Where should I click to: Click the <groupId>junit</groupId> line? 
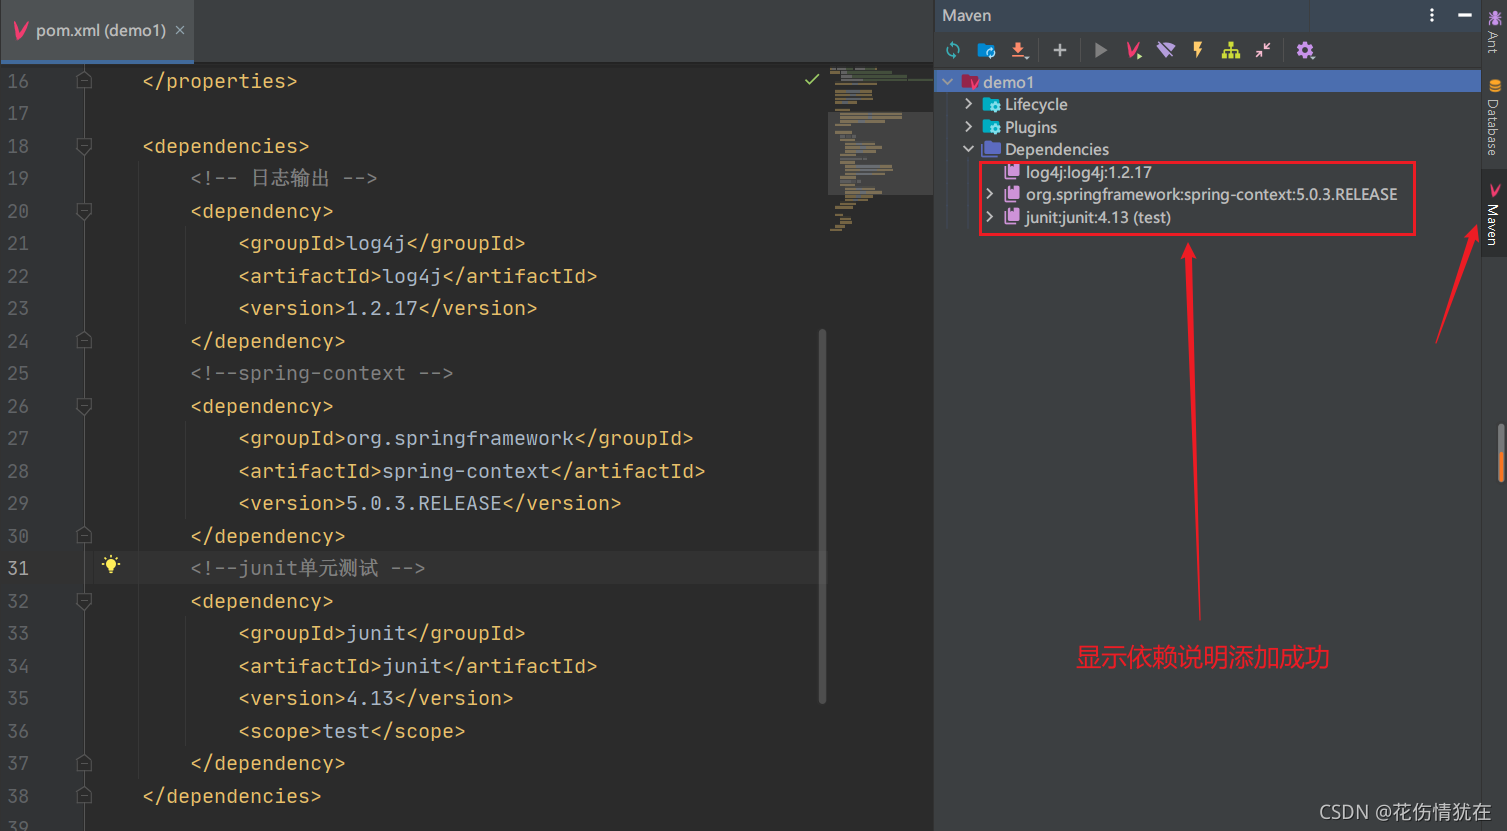382,633
